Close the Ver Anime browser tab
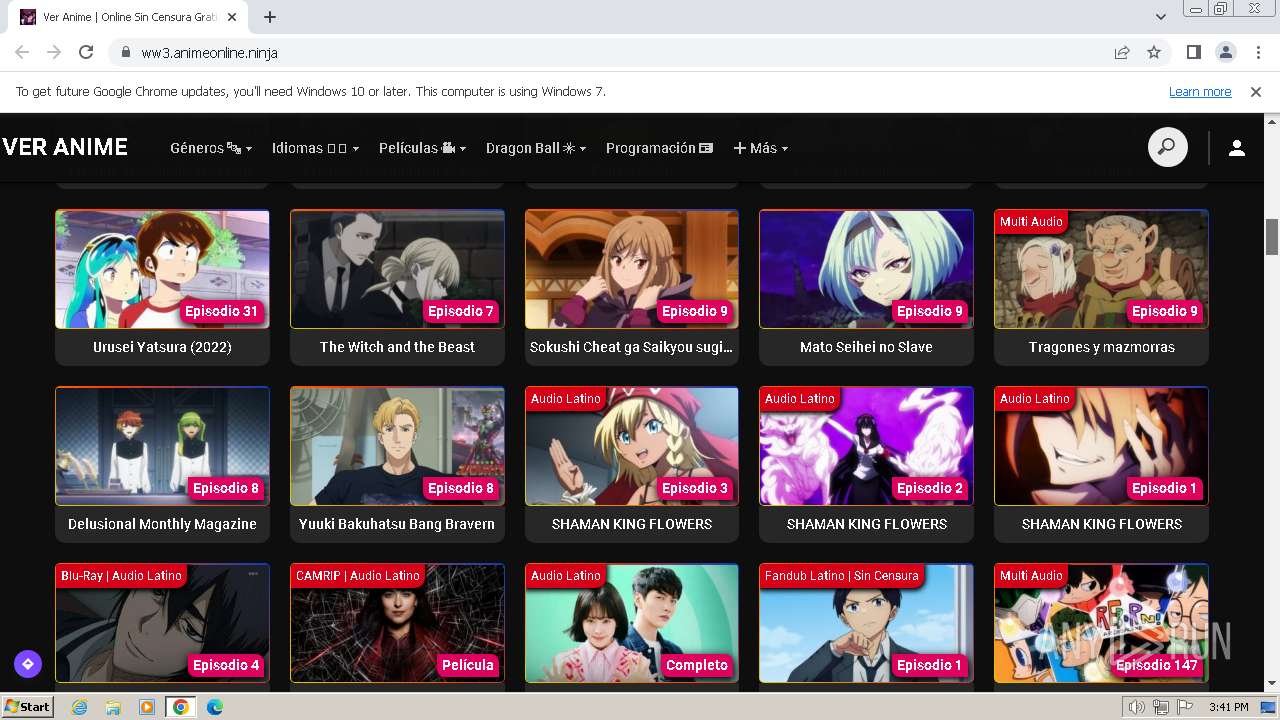 point(233,17)
